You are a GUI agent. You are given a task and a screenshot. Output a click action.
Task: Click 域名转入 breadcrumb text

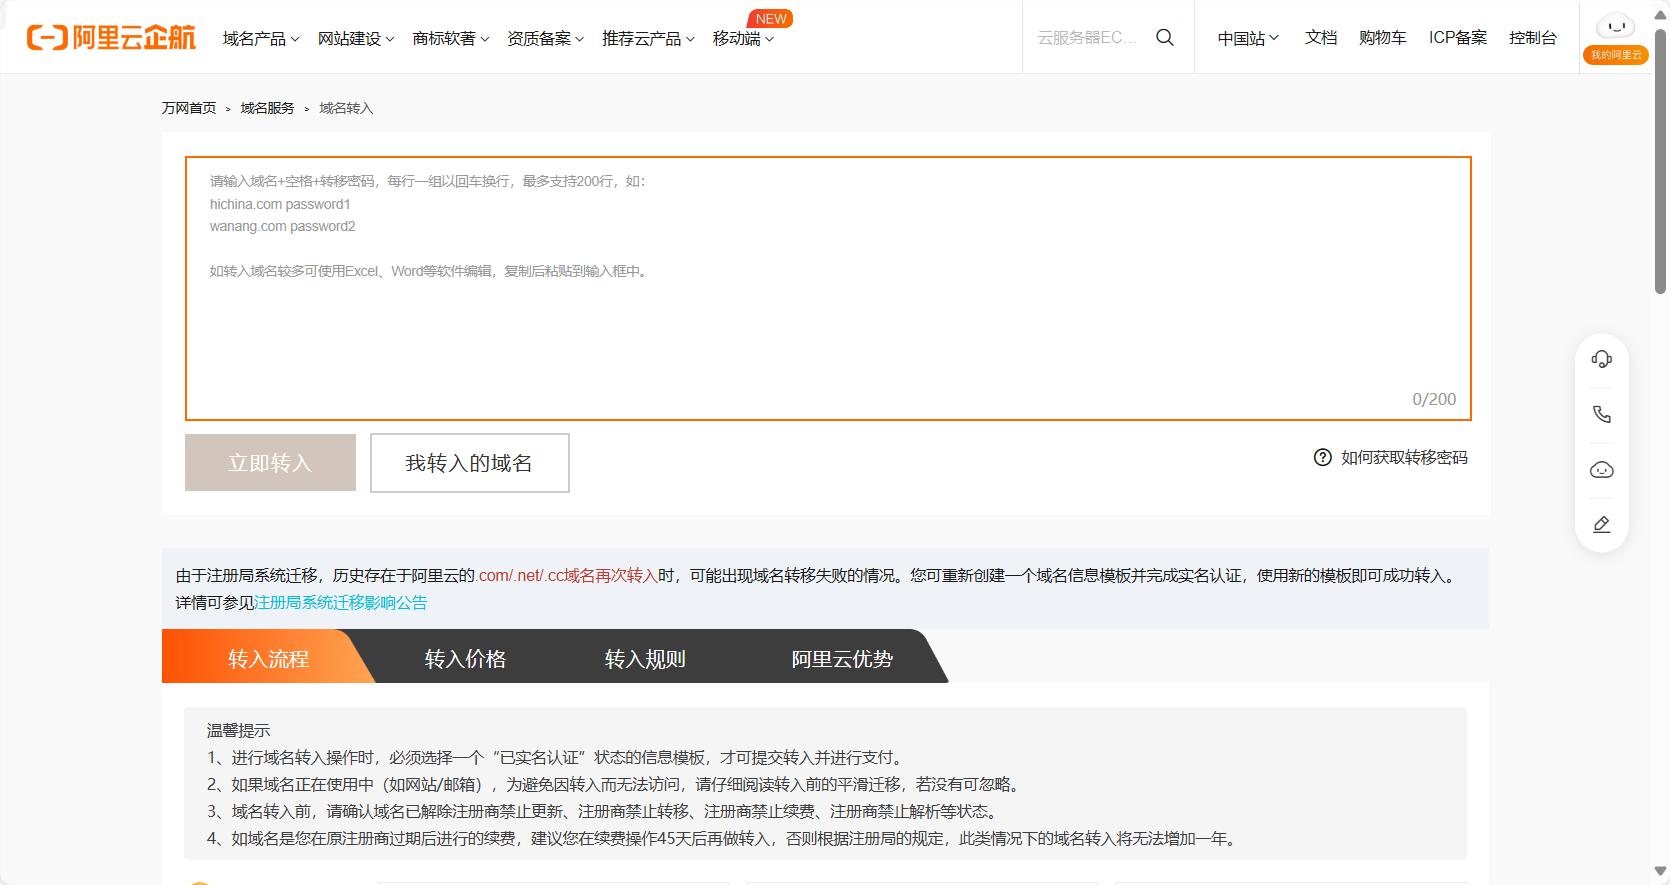click(346, 108)
